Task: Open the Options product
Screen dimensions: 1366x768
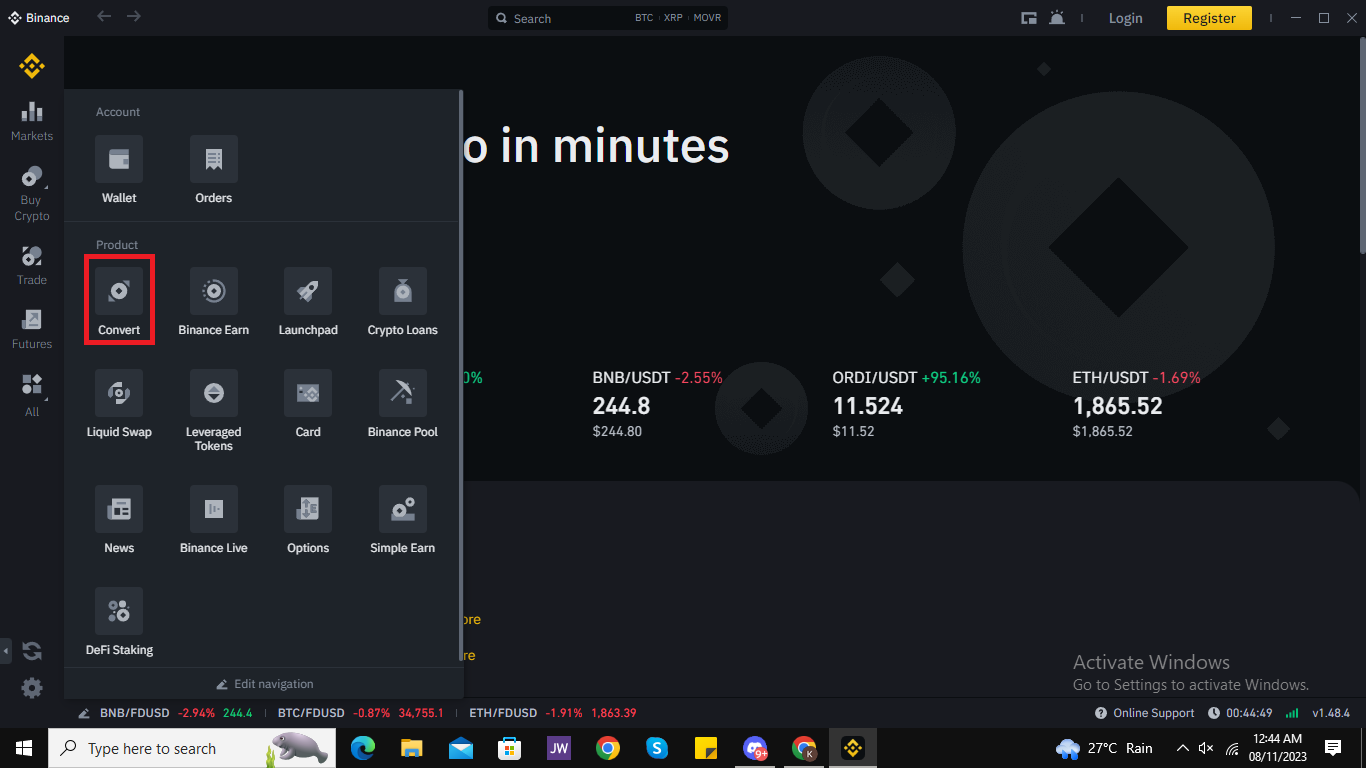Action: (308, 520)
